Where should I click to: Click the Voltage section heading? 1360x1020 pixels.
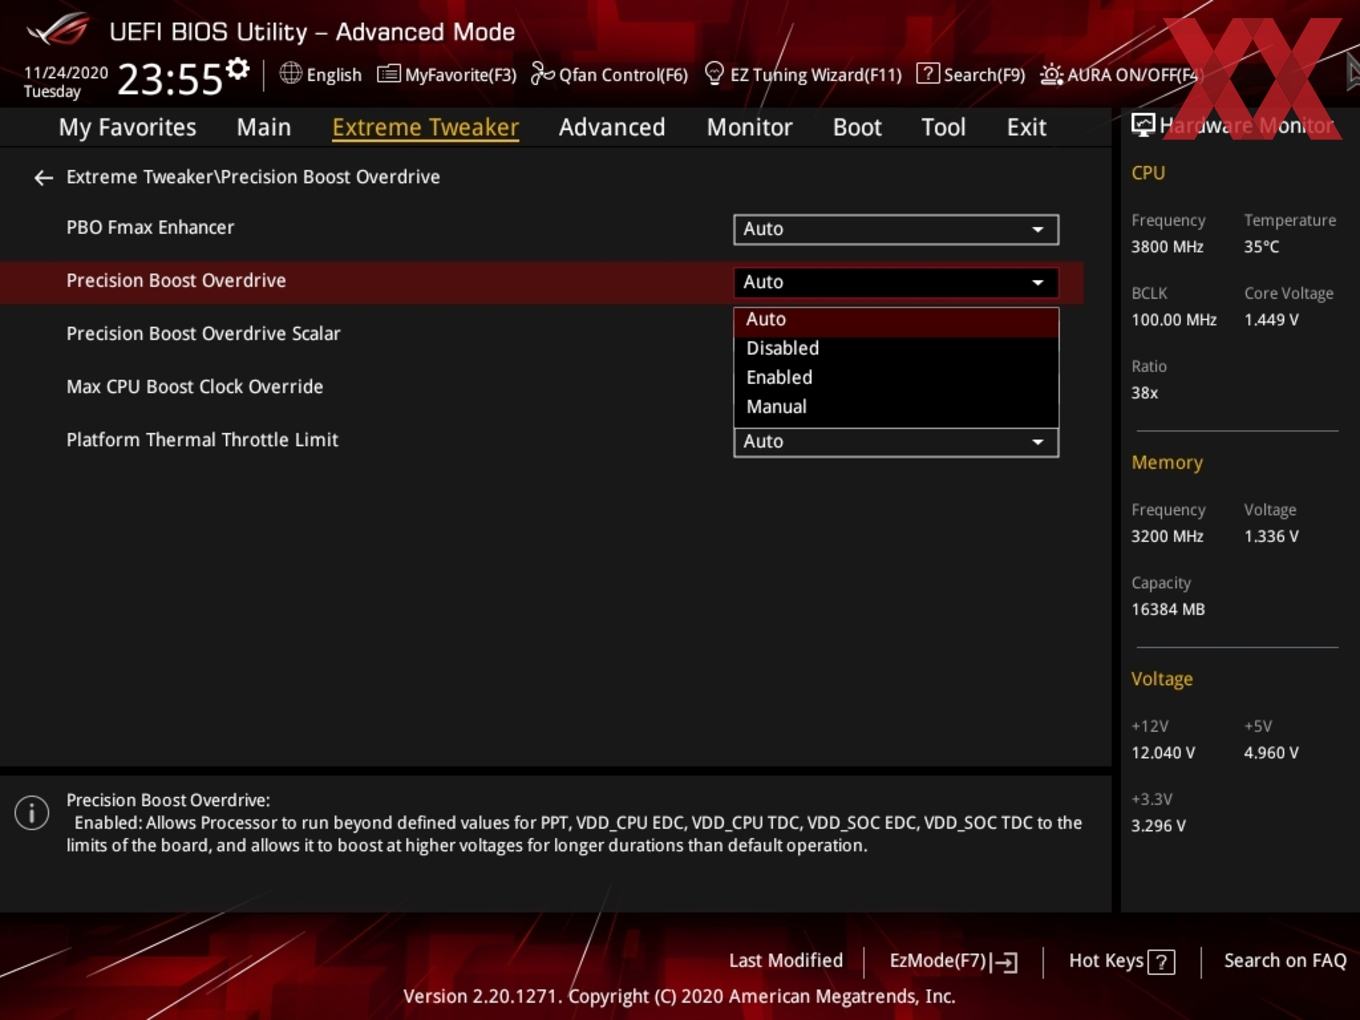click(x=1162, y=679)
